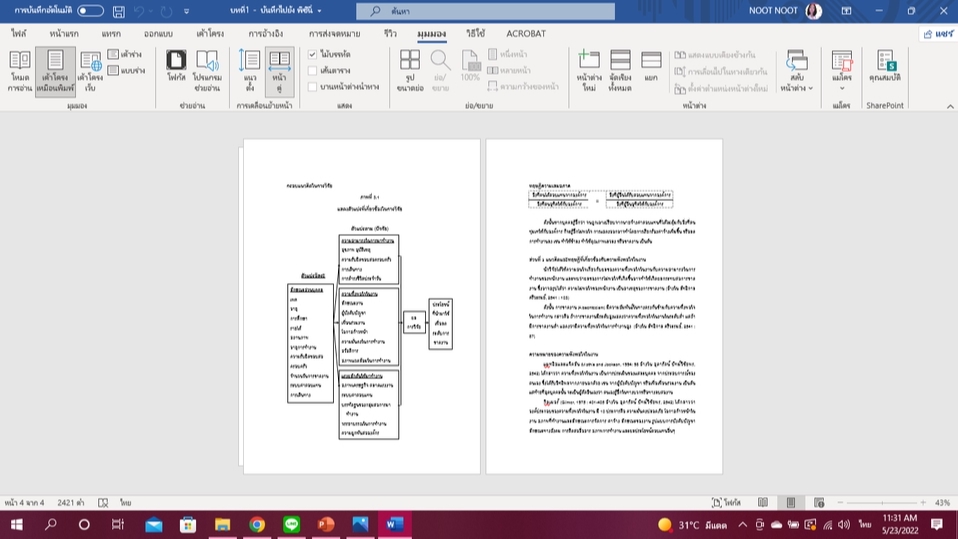The width and height of the screenshot is (958, 539).
Task: Open the File tab
Action: (x=18, y=34)
